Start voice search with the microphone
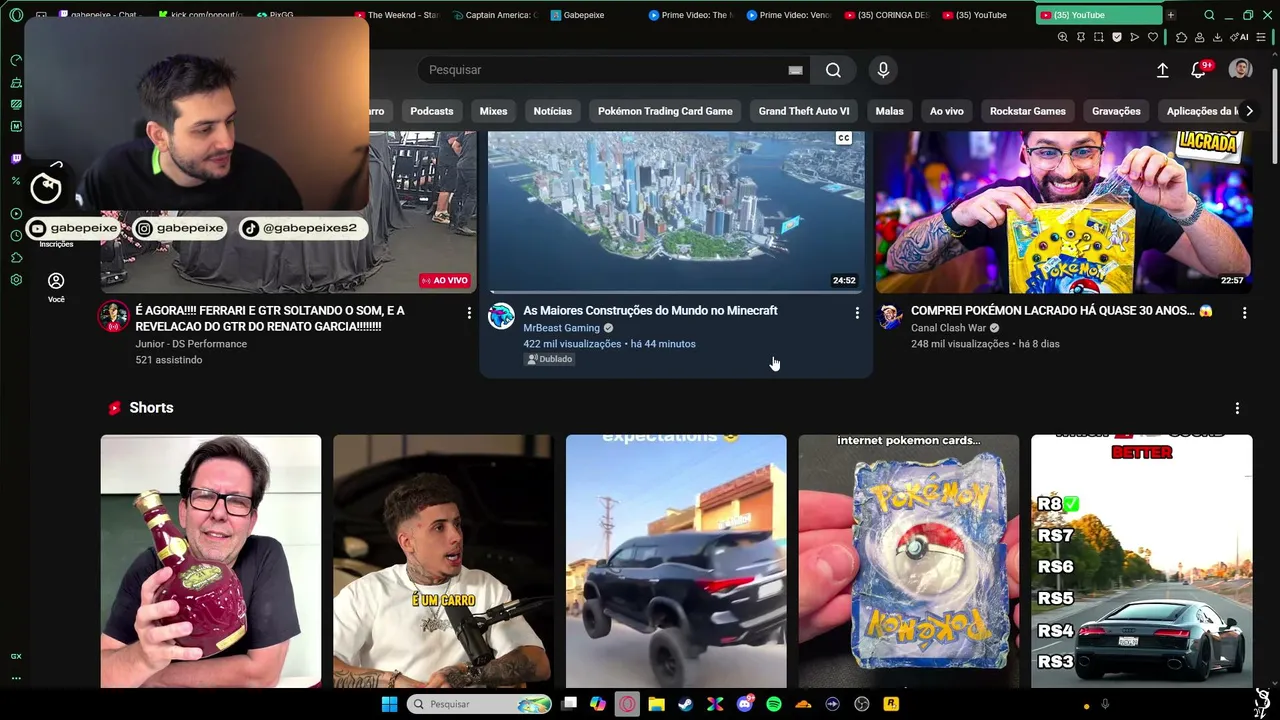The image size is (1280, 720). click(883, 70)
